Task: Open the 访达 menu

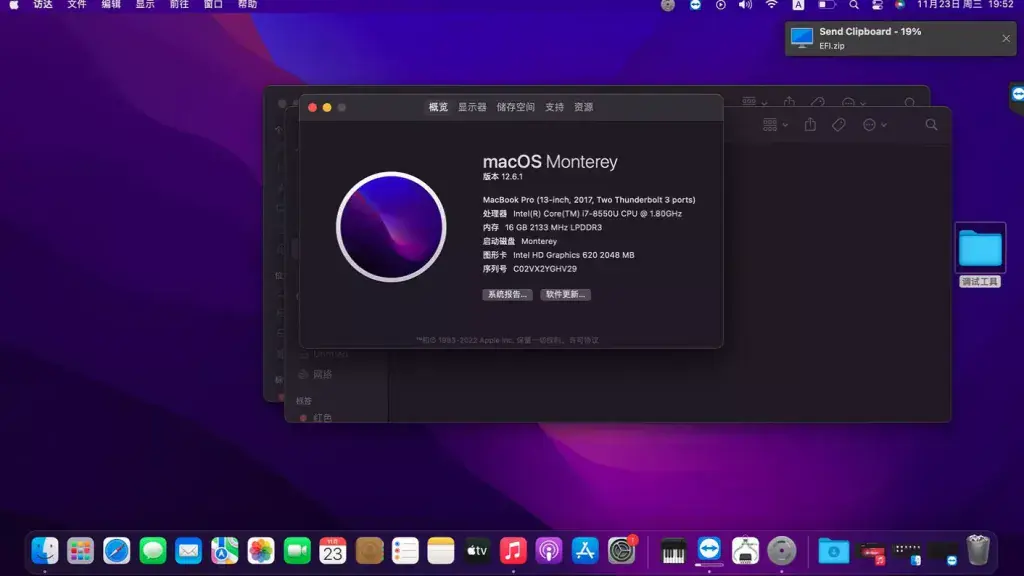Action: click(x=43, y=5)
